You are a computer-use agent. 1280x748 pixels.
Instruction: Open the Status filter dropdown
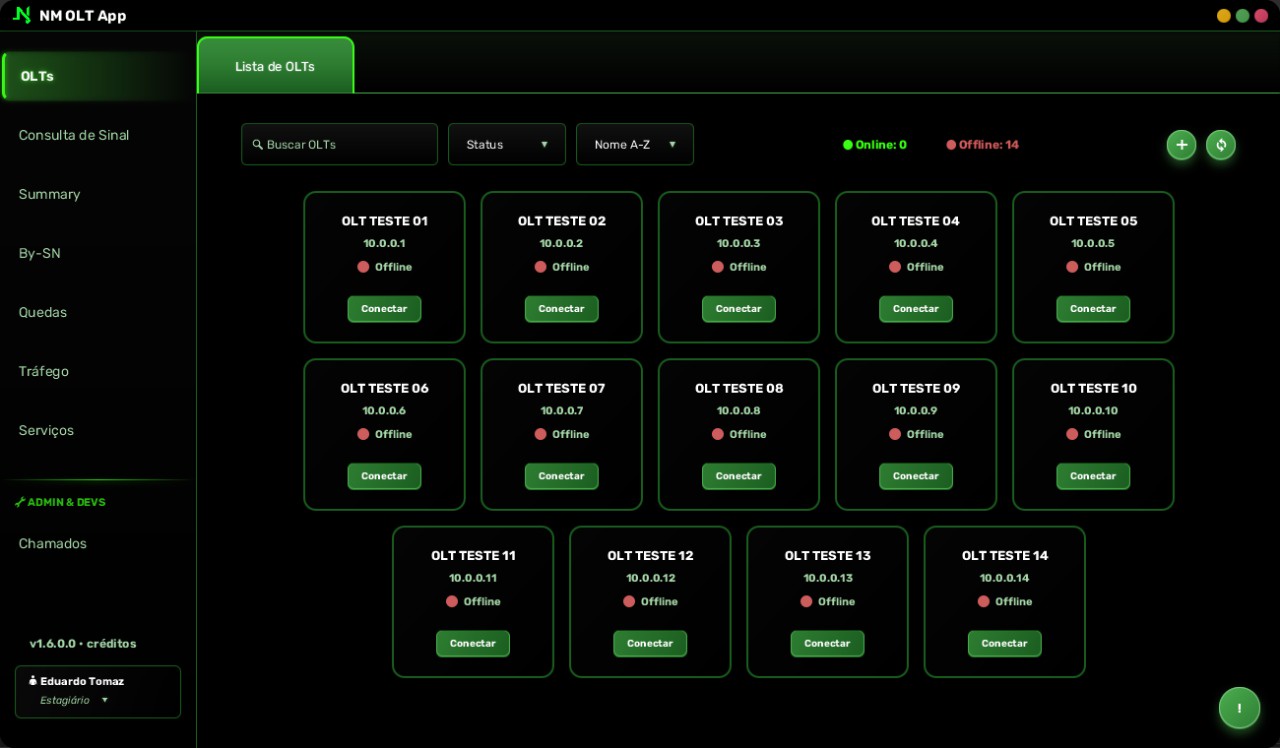coord(507,144)
